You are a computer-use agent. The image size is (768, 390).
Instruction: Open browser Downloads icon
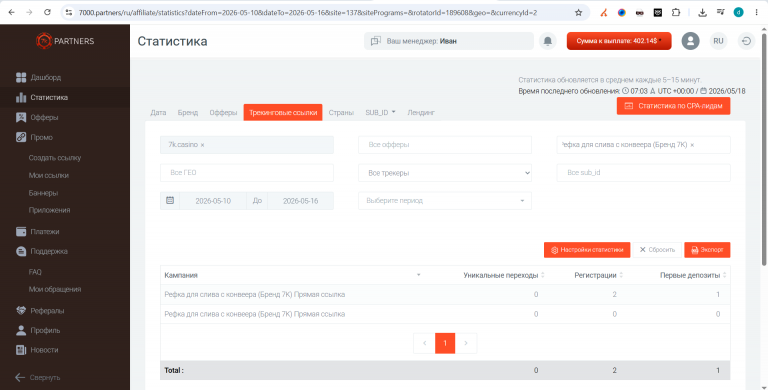click(x=702, y=13)
